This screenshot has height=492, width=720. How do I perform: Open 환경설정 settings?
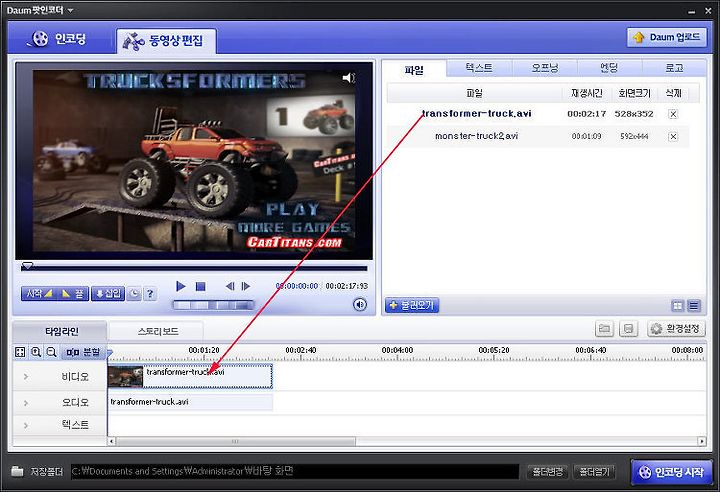[x=676, y=328]
